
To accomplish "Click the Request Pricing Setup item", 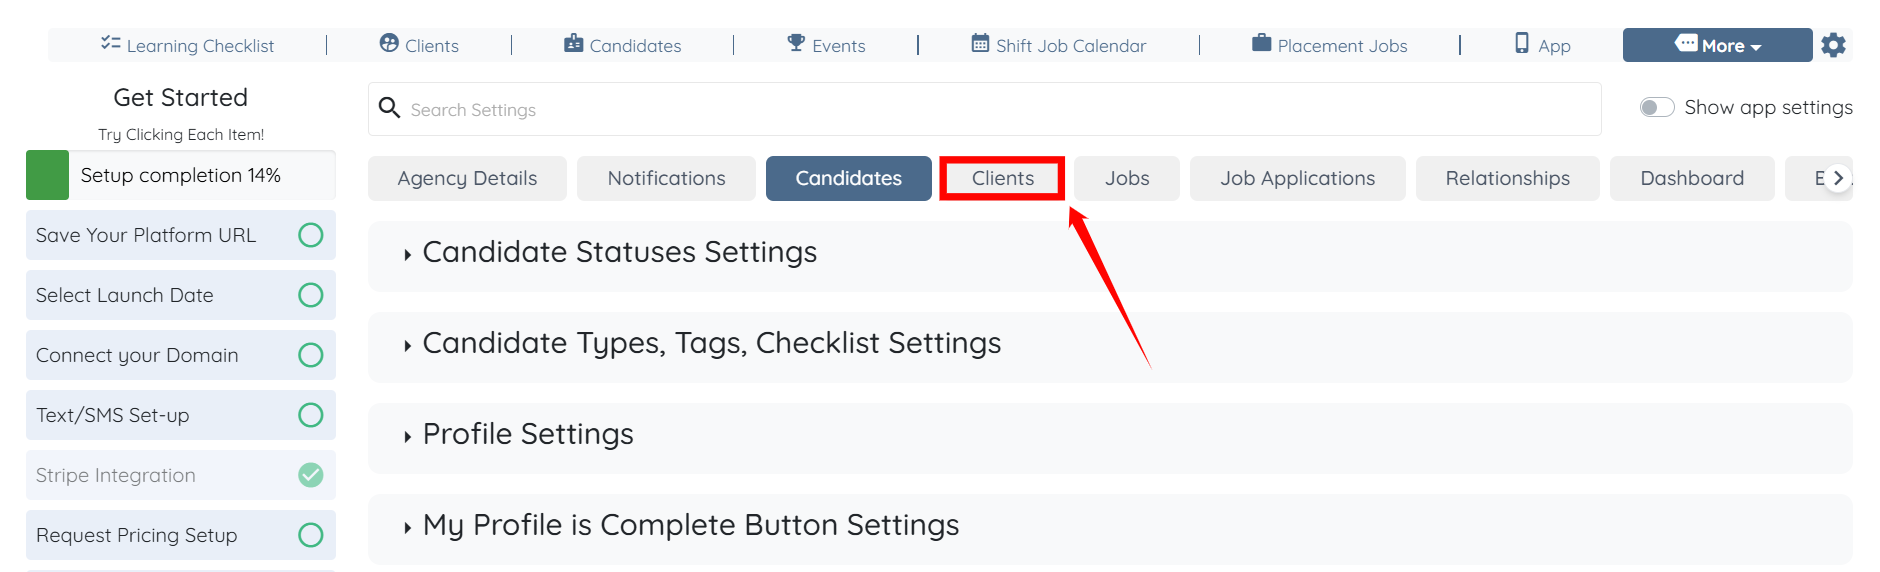I will [x=137, y=535].
